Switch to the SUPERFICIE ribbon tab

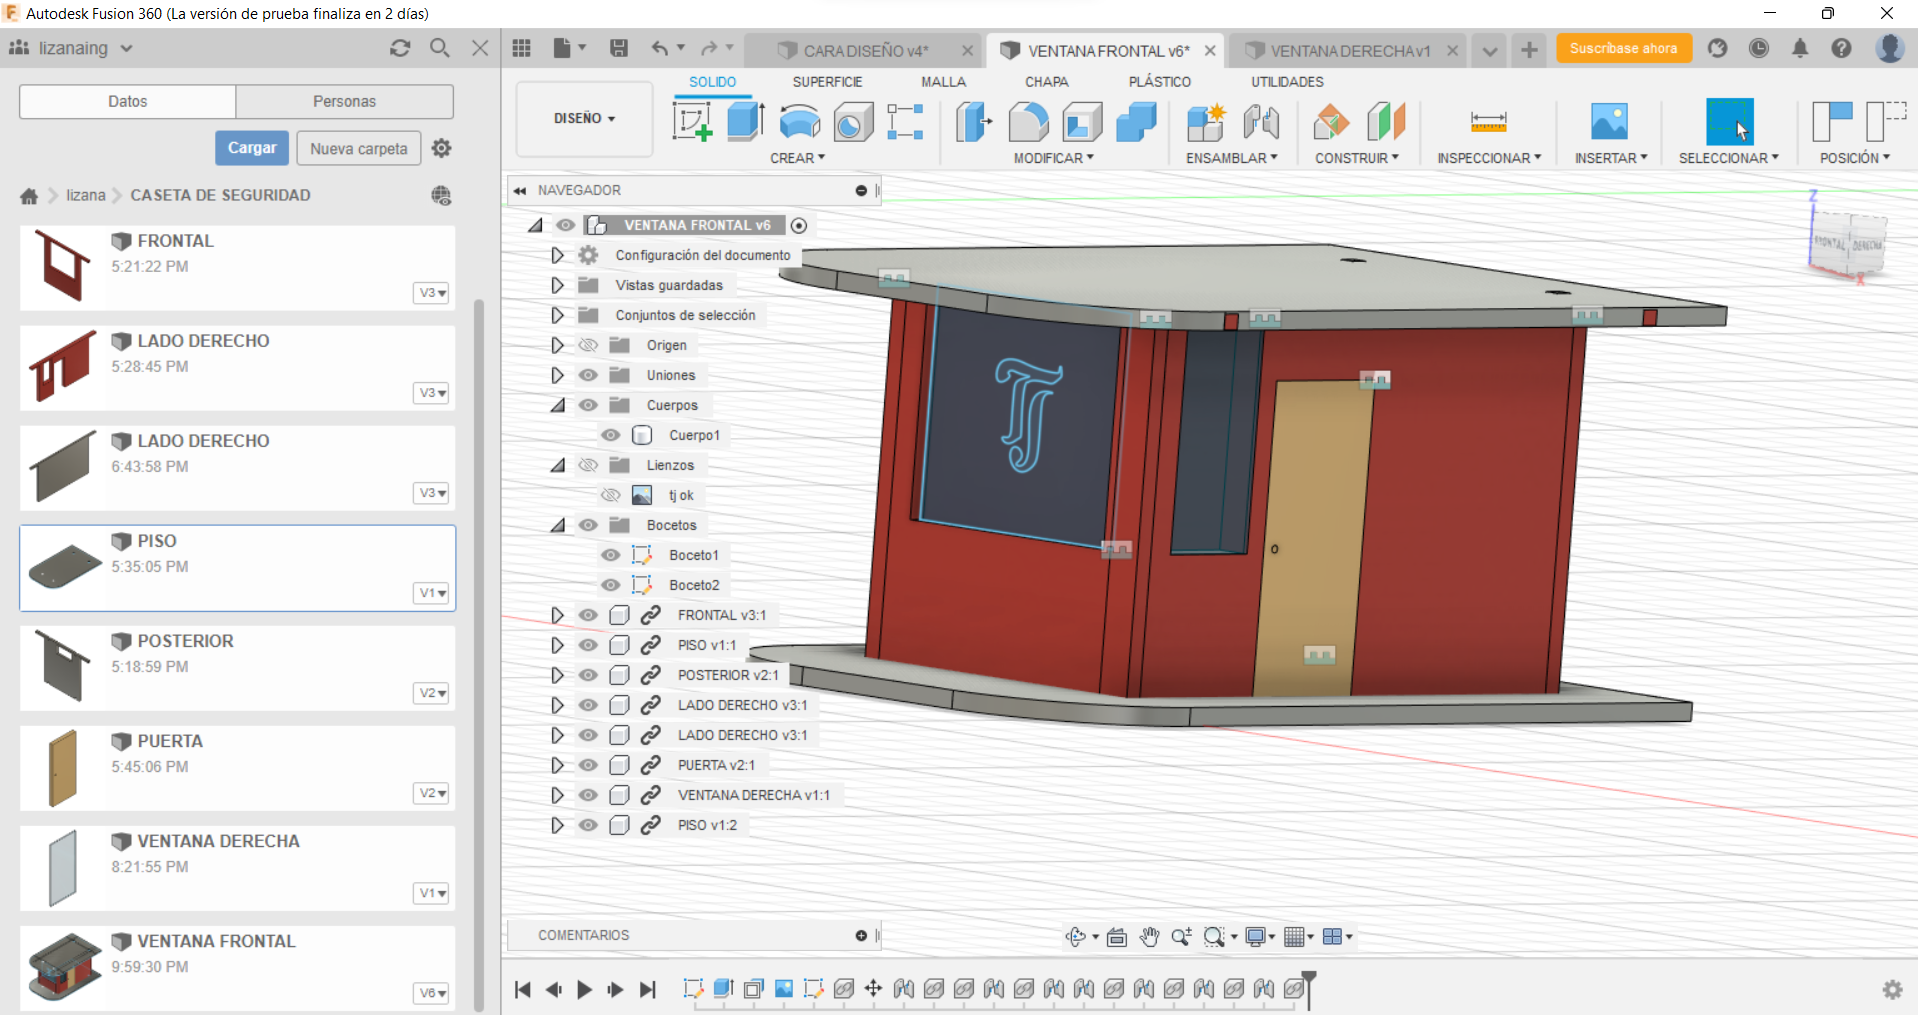[x=827, y=82]
